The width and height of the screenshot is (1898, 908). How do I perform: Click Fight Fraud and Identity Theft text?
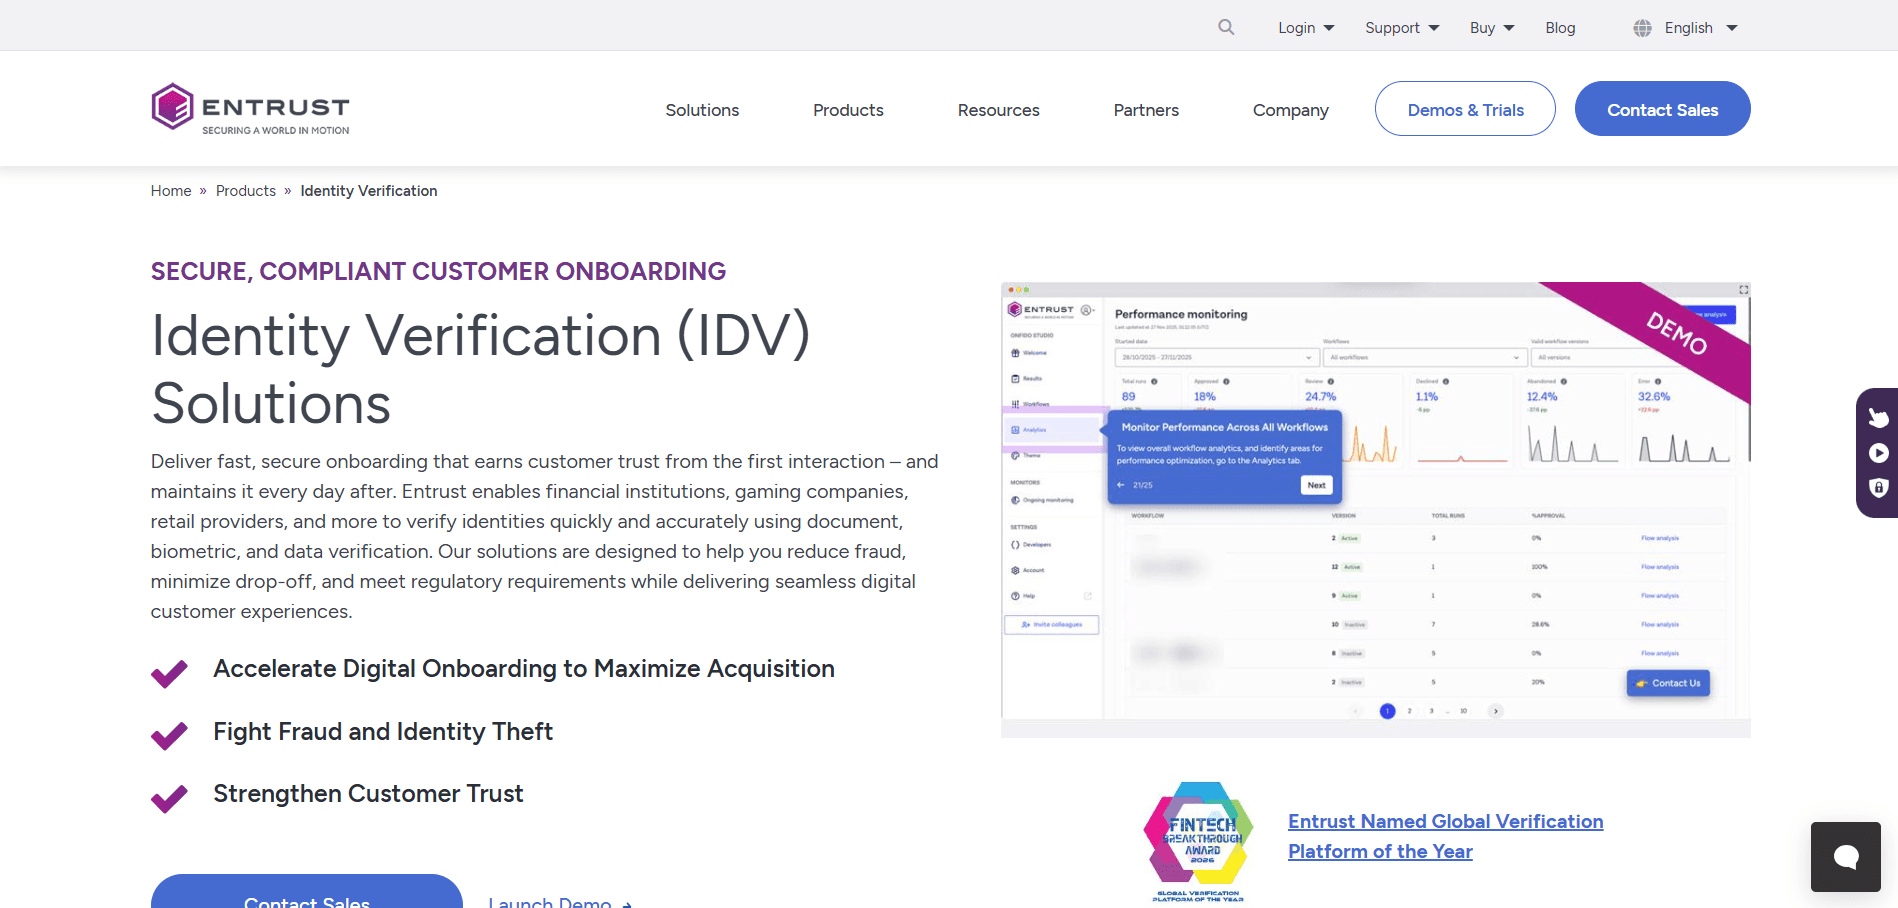pyautogui.click(x=383, y=732)
